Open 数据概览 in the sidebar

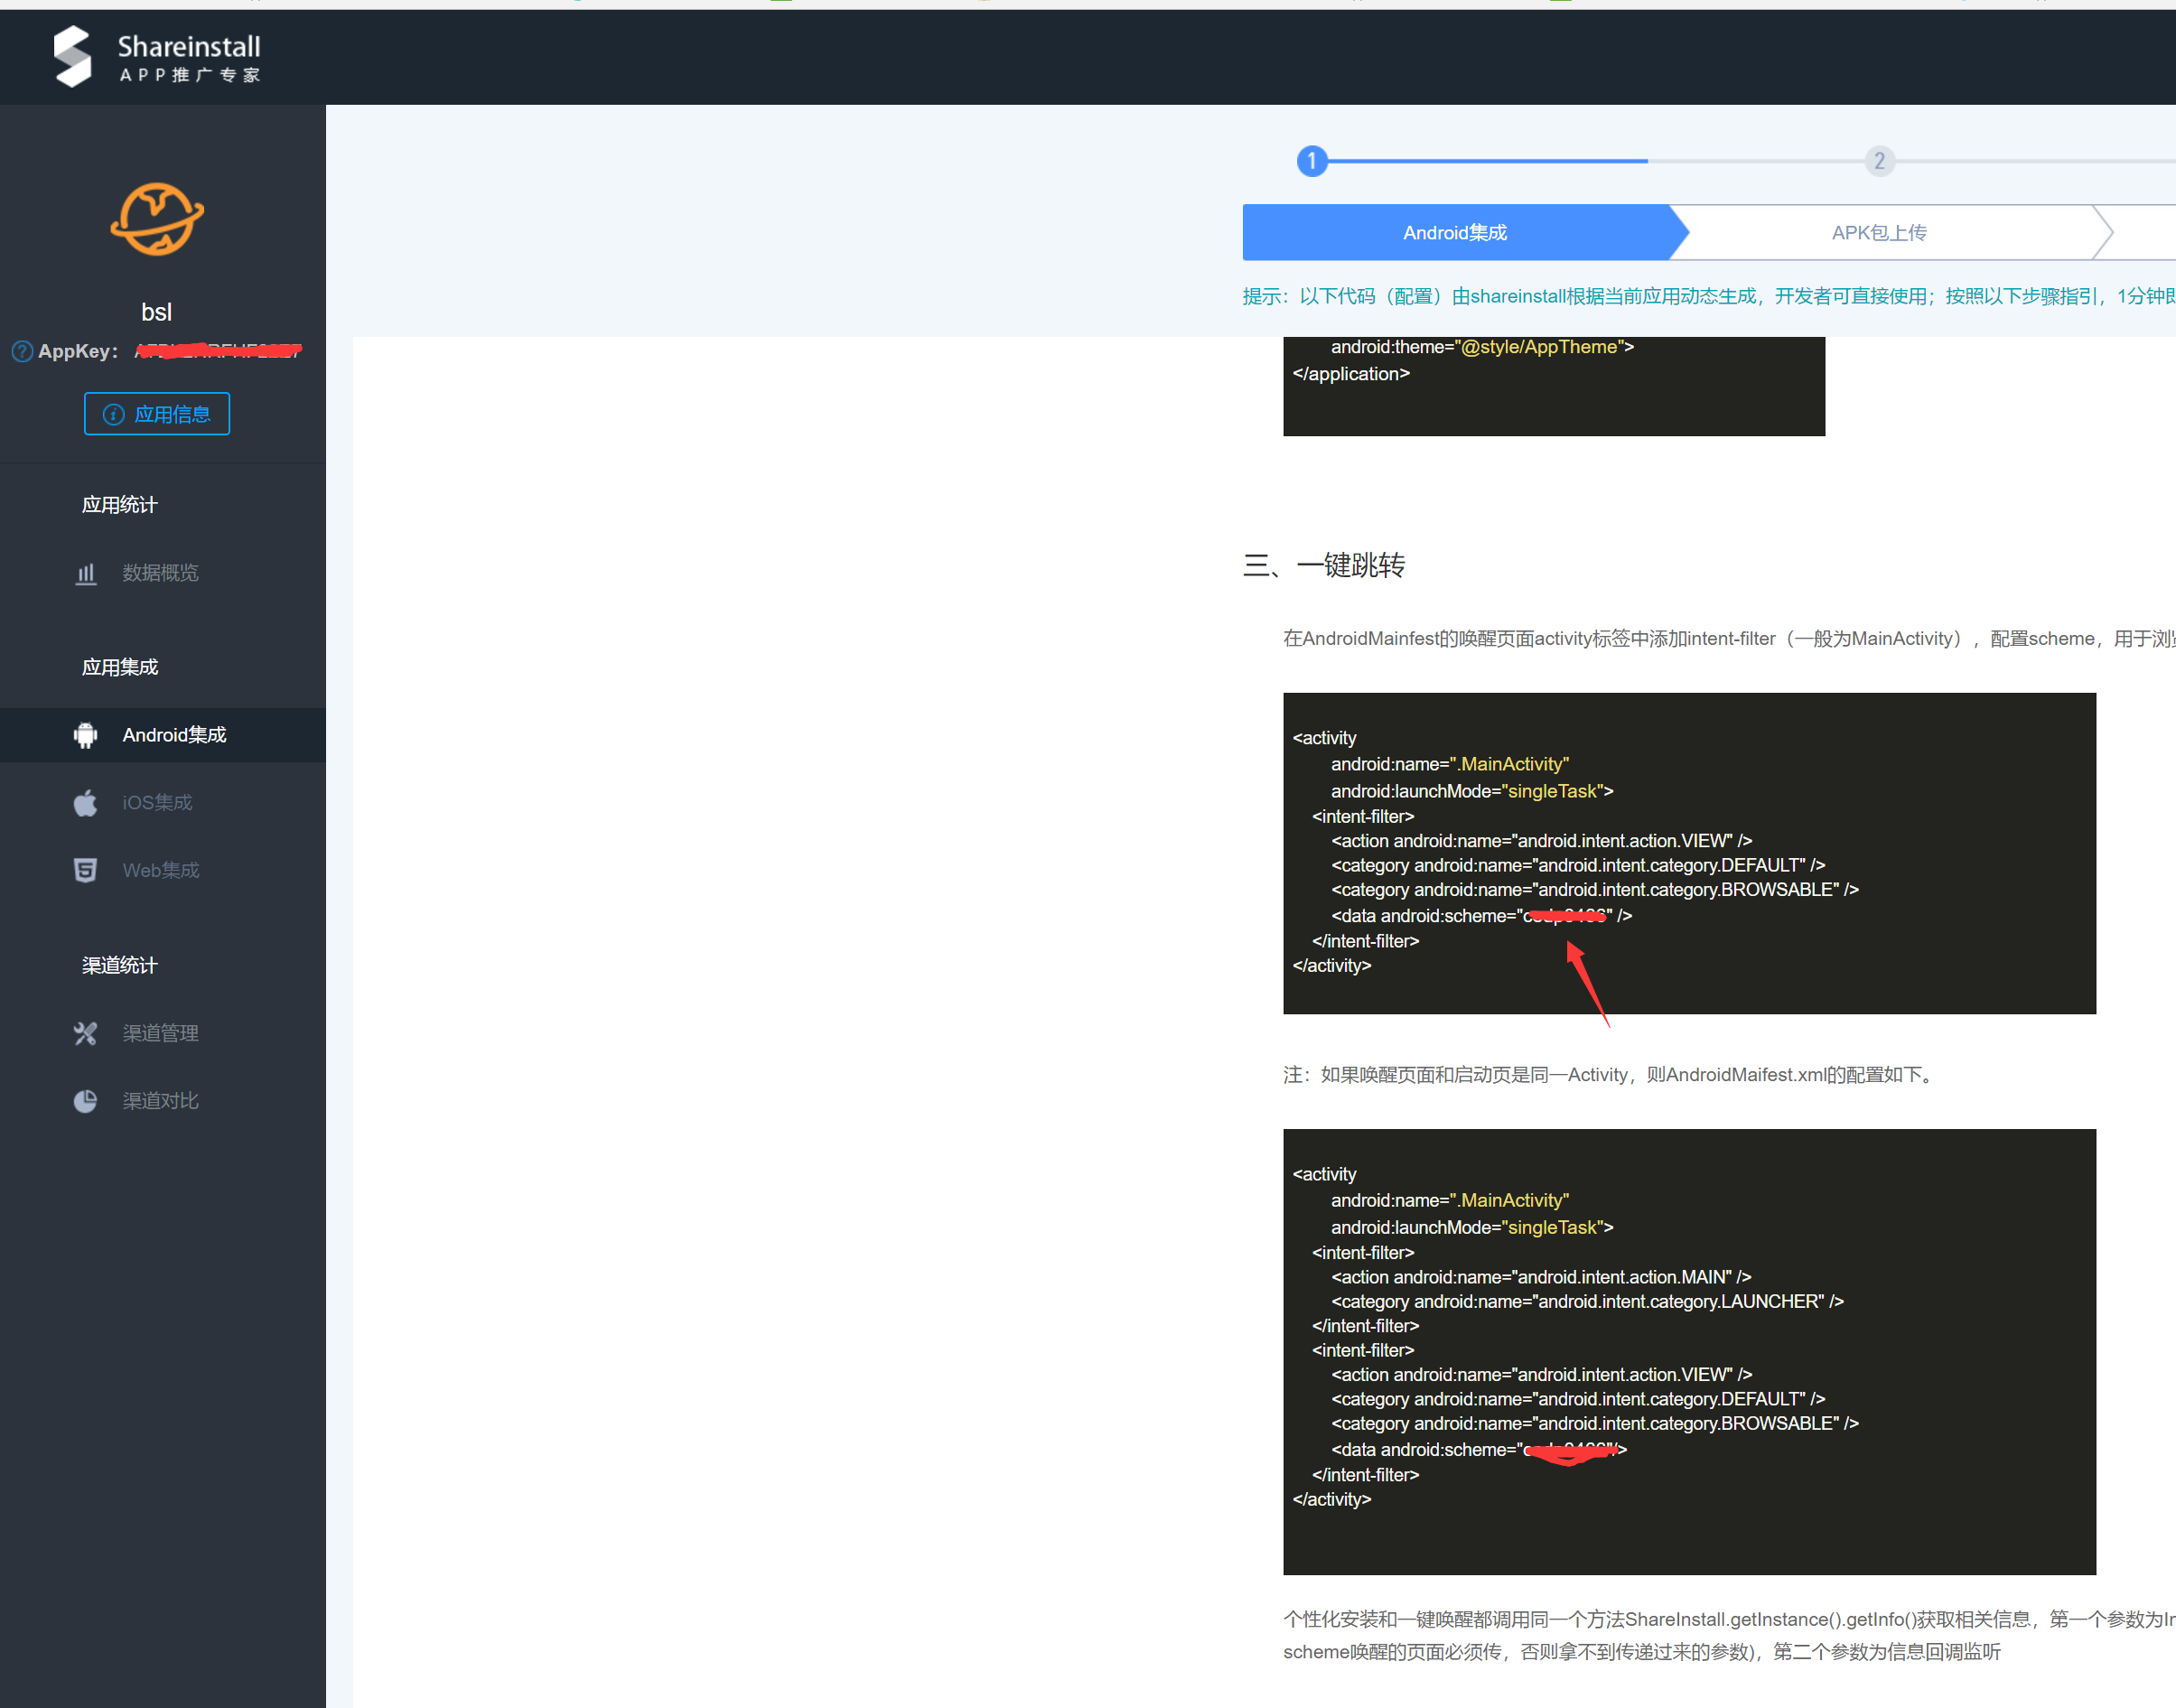pos(160,573)
